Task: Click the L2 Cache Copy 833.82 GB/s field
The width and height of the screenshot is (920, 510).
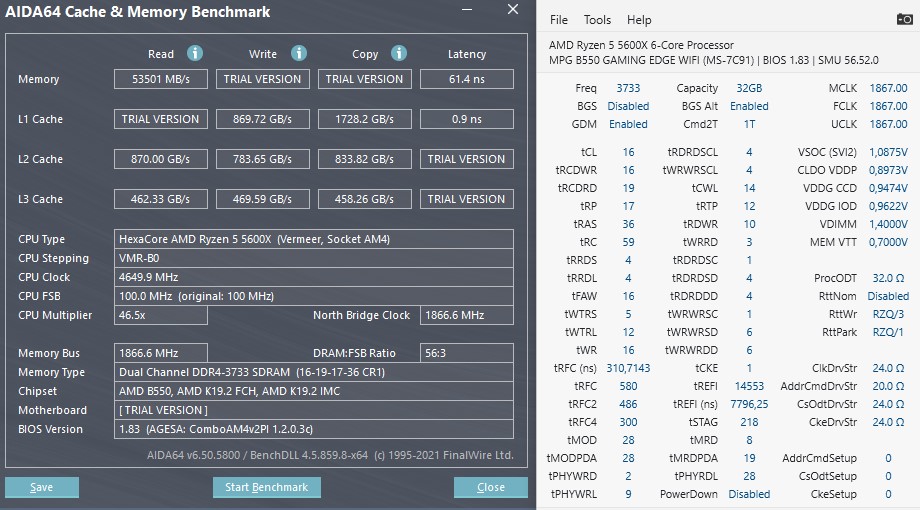Action: point(365,159)
